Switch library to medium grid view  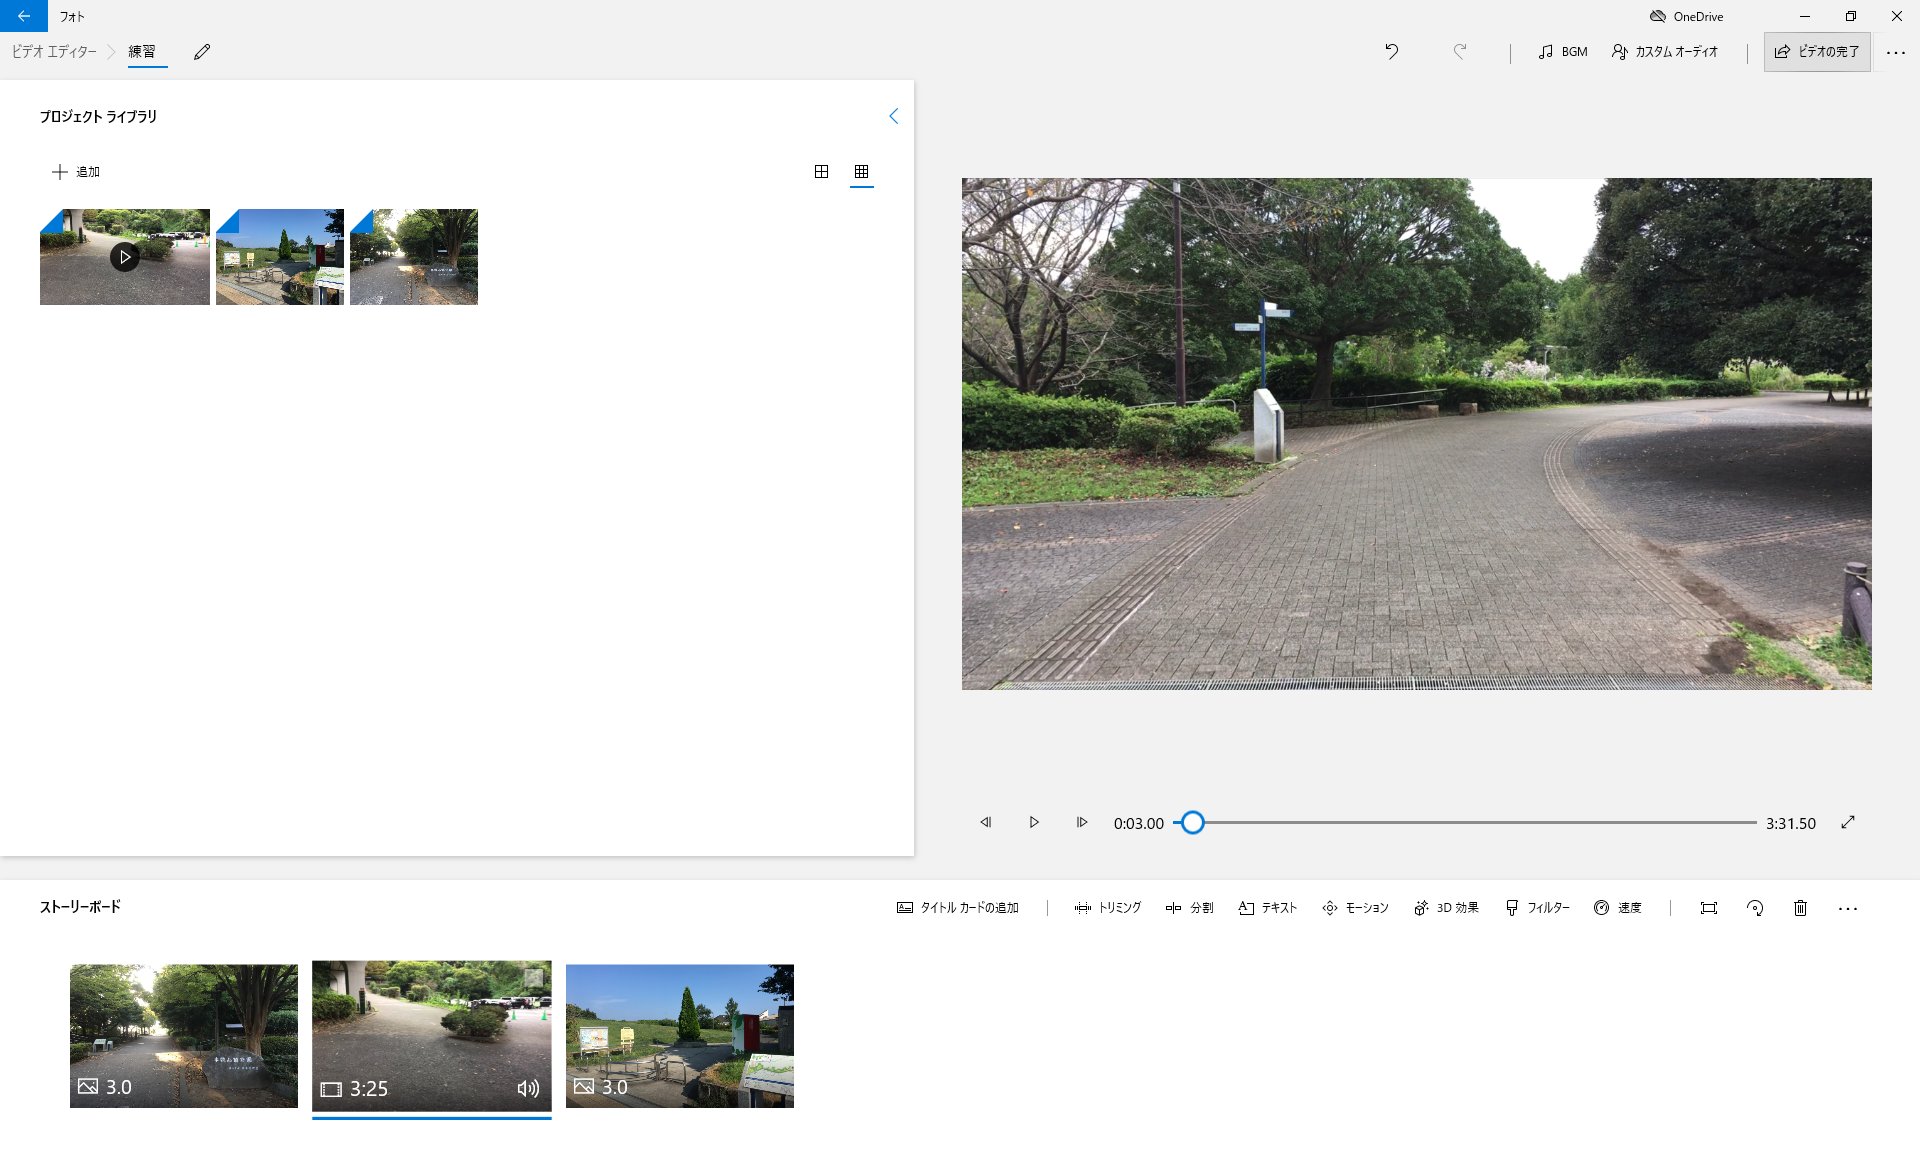pyautogui.click(x=821, y=172)
